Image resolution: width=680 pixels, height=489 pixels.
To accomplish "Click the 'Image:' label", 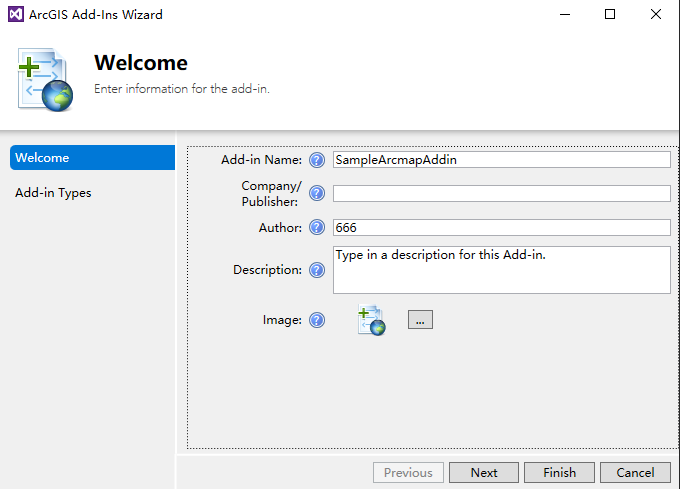I will coord(282,320).
